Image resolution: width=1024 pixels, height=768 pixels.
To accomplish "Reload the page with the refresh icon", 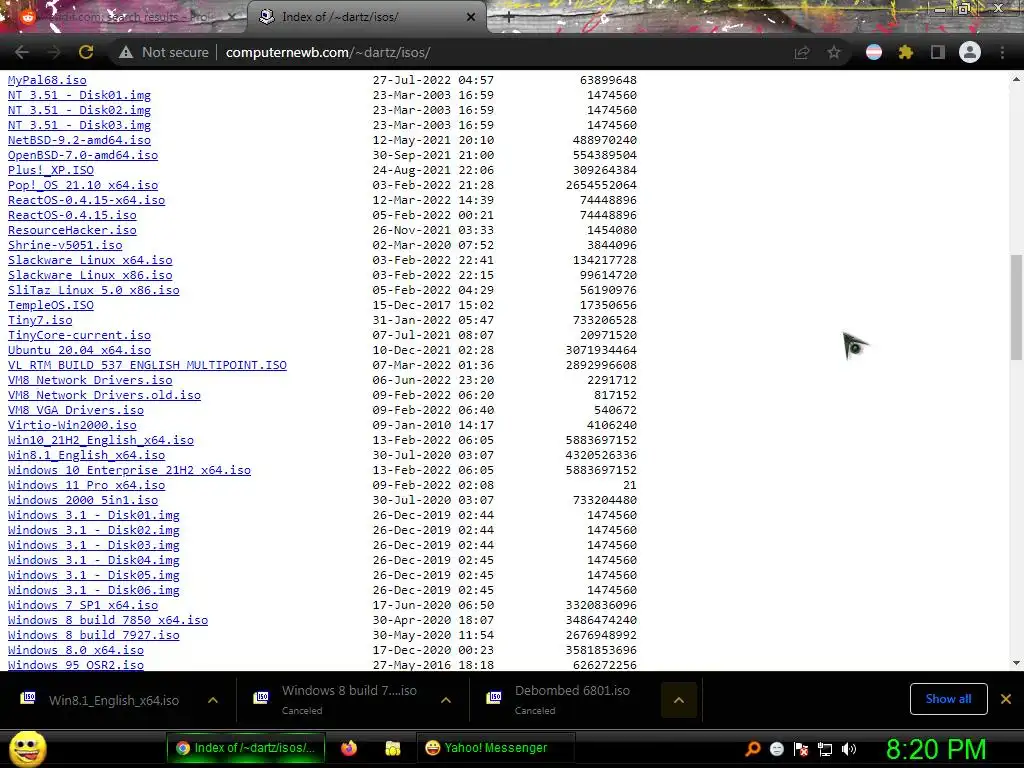I will (86, 52).
